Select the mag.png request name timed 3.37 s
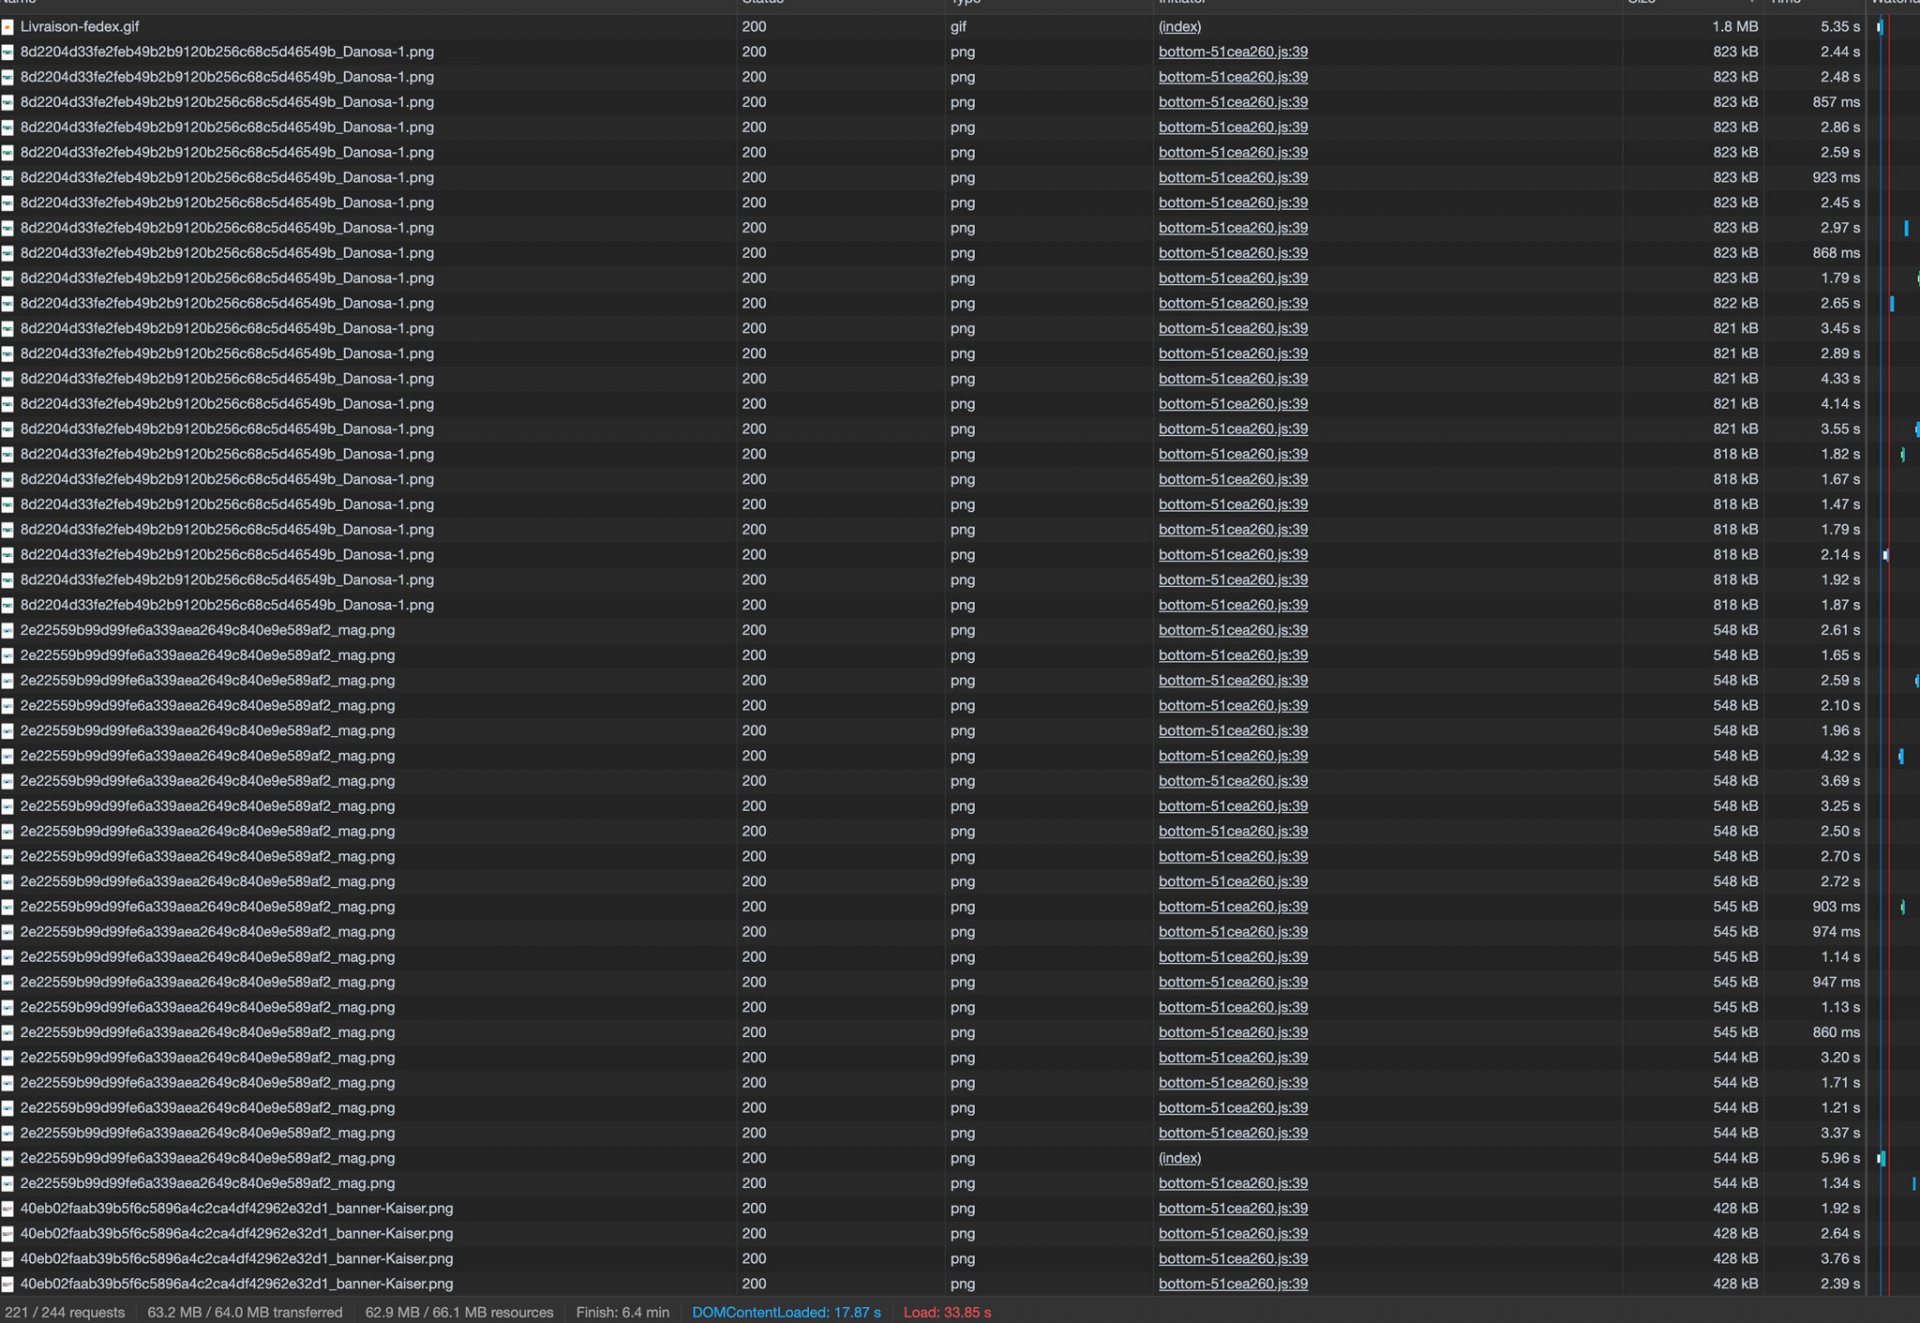The image size is (1920, 1323). pos(208,1133)
